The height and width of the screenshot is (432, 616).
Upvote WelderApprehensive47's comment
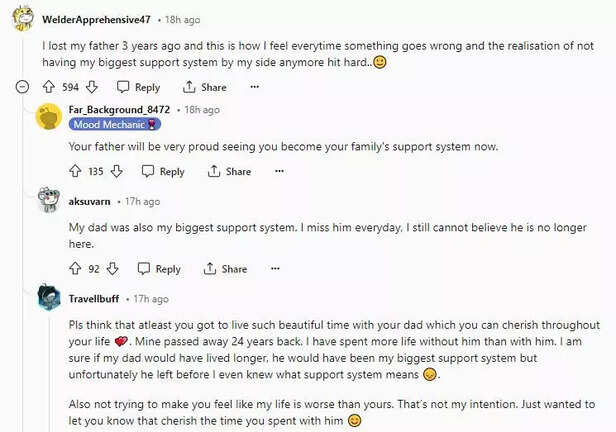coord(50,87)
